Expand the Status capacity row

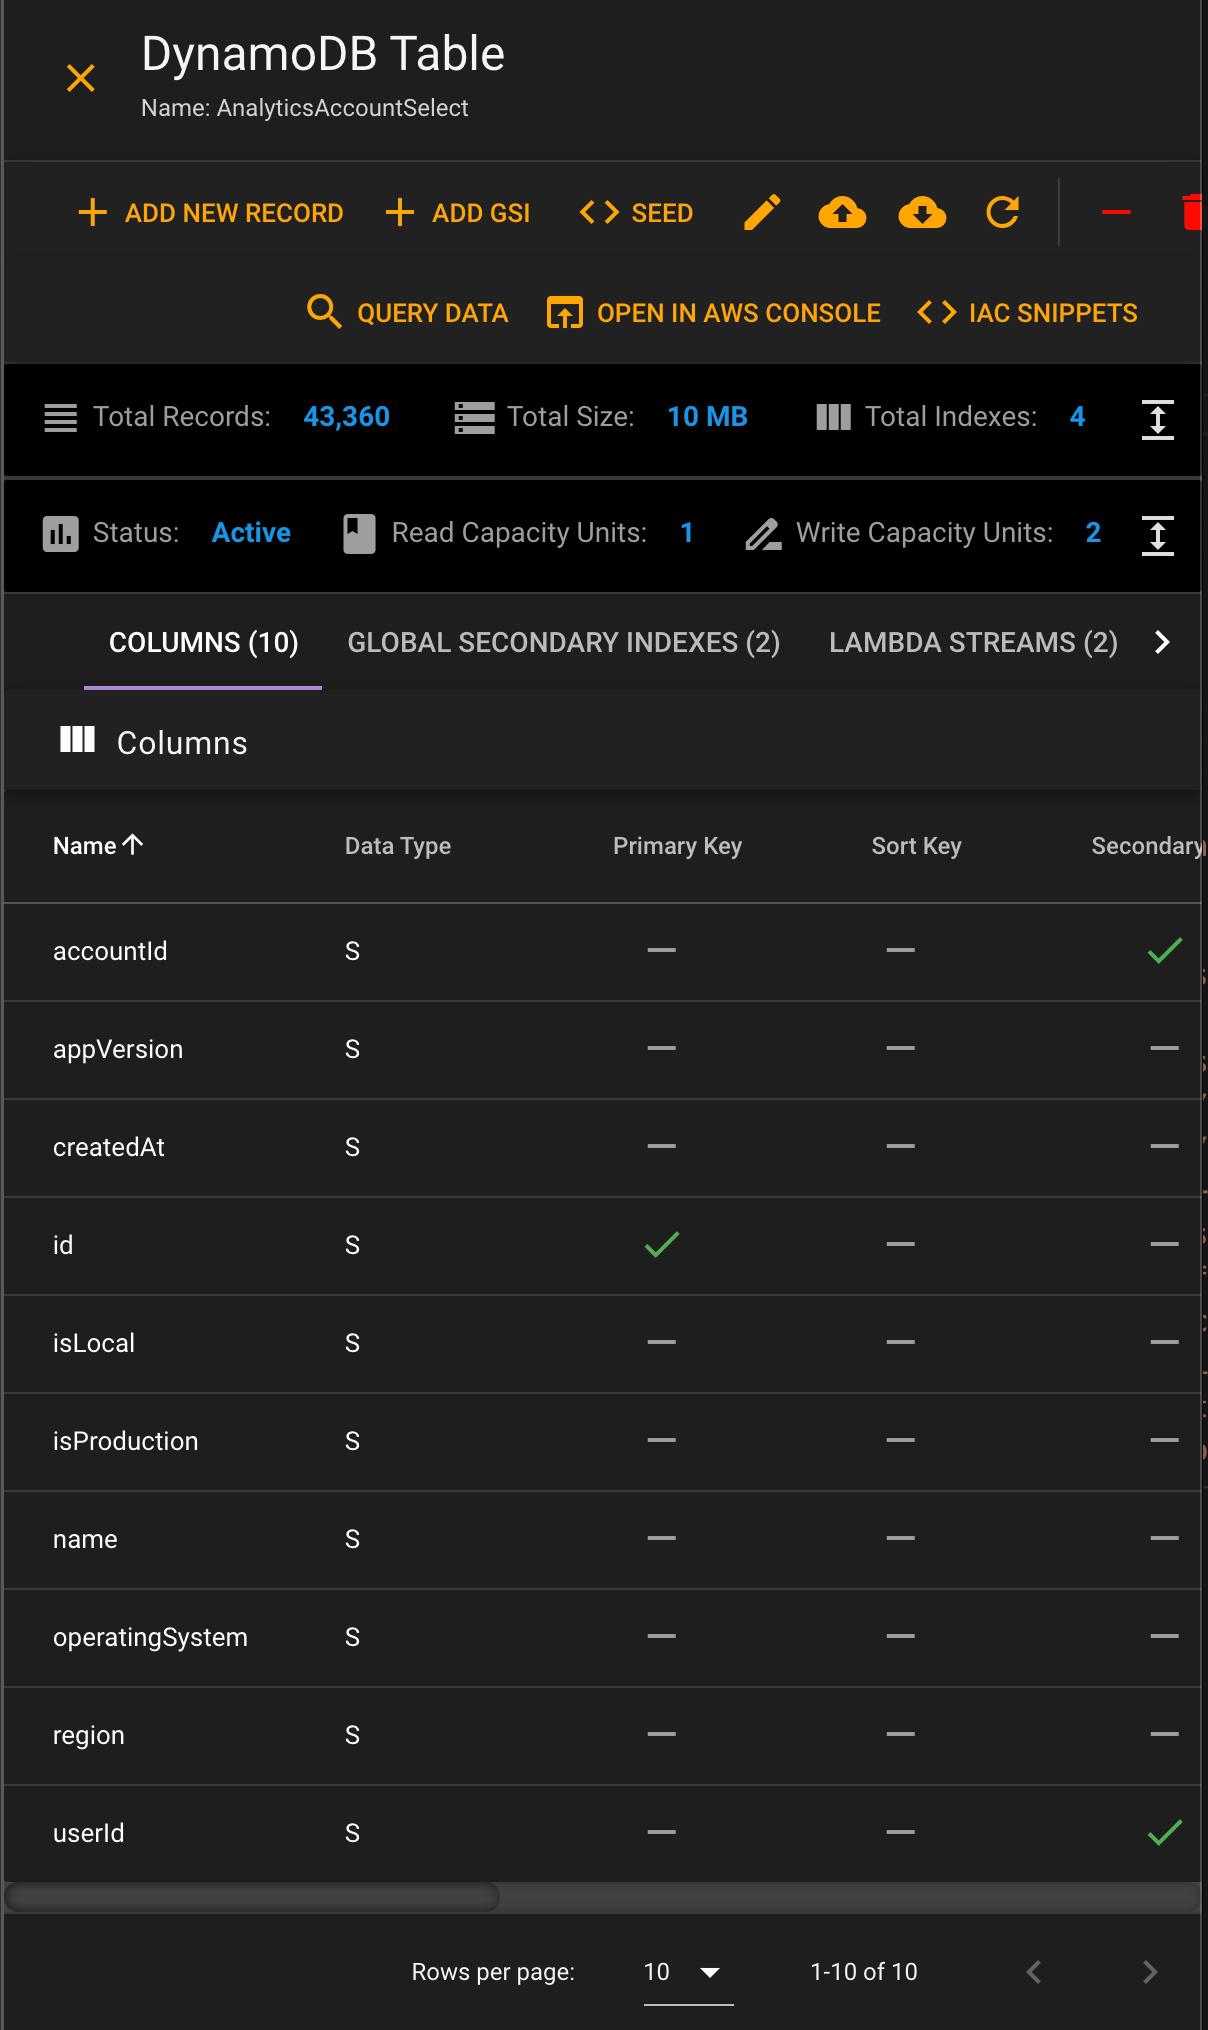1157,535
